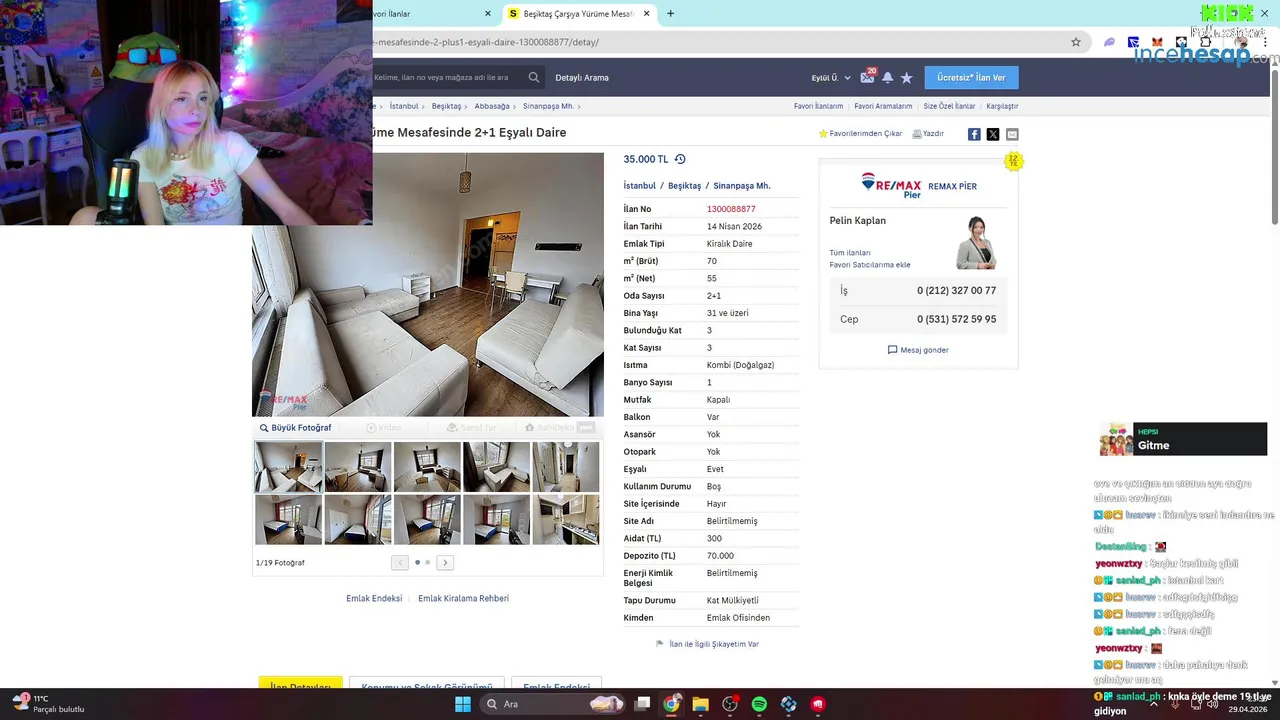Image resolution: width=1280 pixels, height=720 pixels.
Task: Click İlan ile İlgili Şikayetim Var link
Action: (x=708, y=644)
